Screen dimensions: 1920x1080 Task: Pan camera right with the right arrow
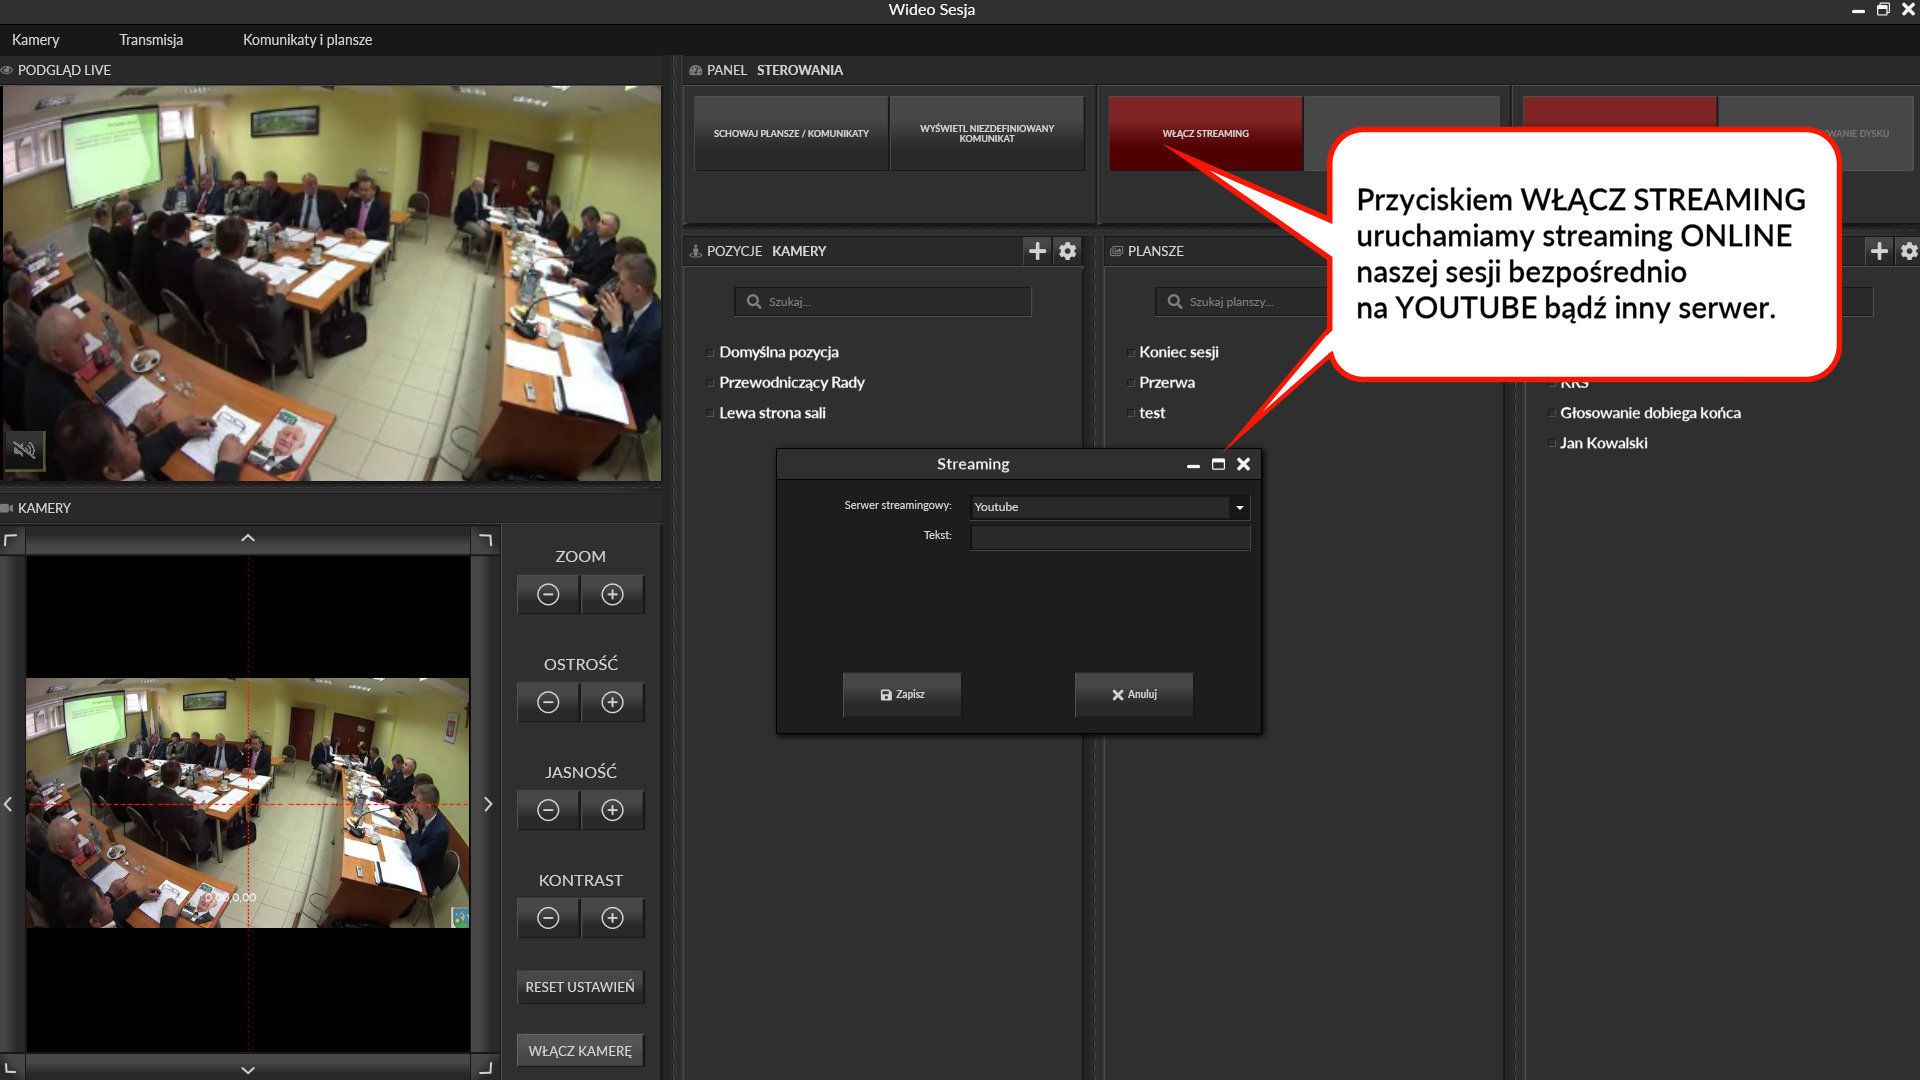pos(488,804)
